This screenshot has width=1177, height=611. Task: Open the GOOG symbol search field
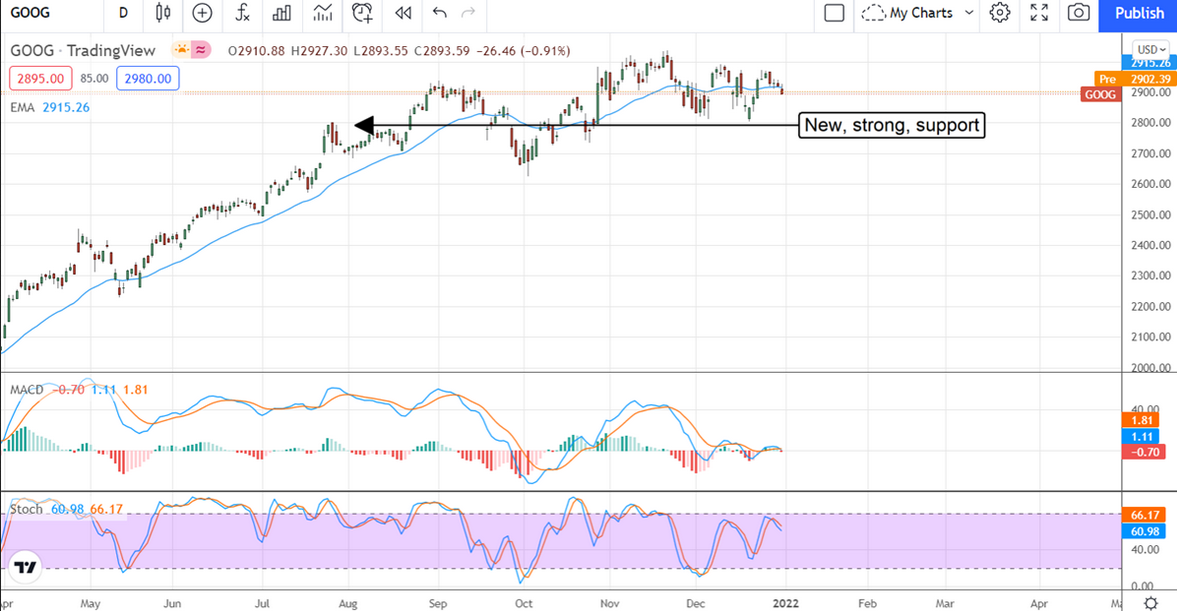30,13
